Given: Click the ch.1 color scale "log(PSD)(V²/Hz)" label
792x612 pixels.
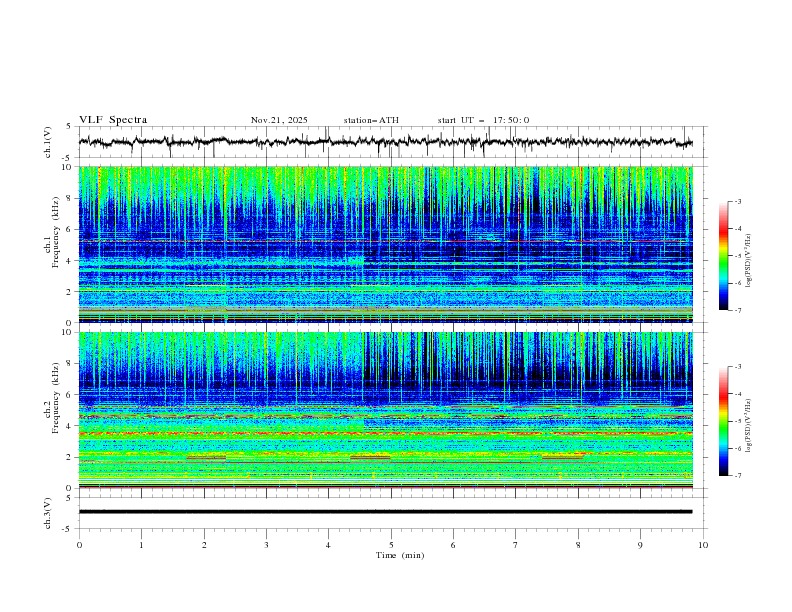Looking at the screenshot, I should click(x=748, y=260).
